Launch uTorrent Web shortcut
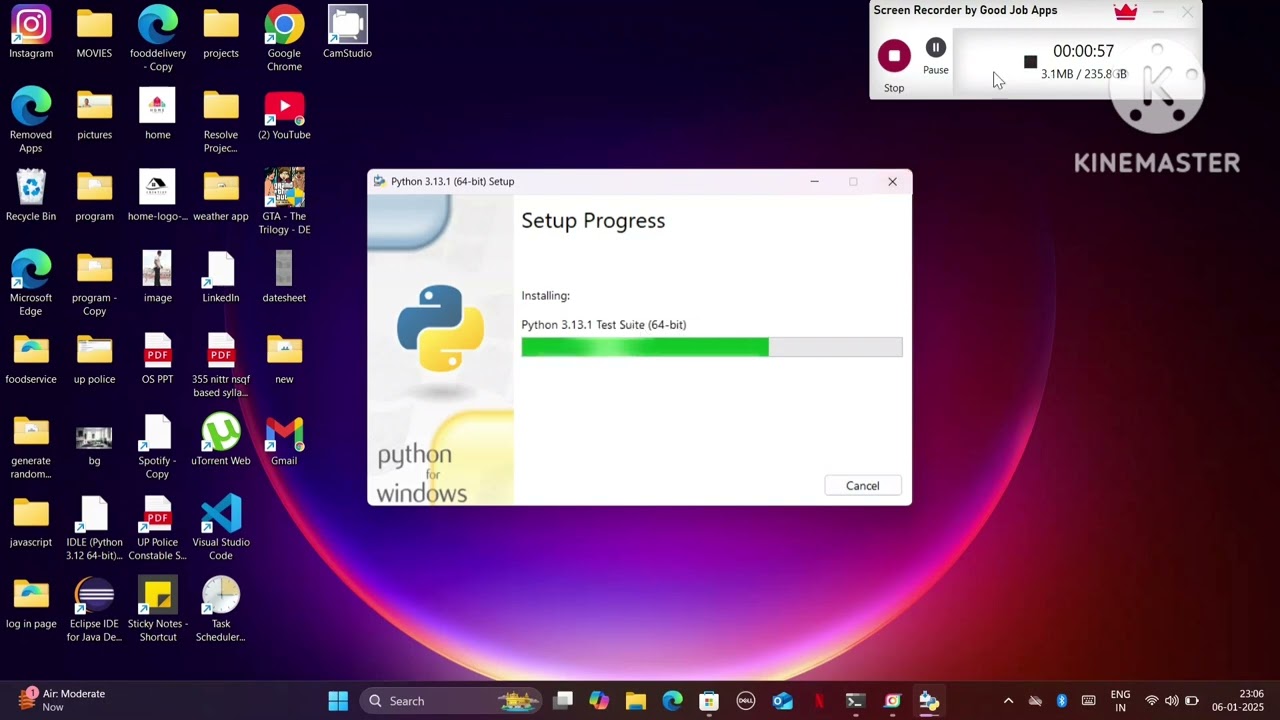 coord(221,440)
